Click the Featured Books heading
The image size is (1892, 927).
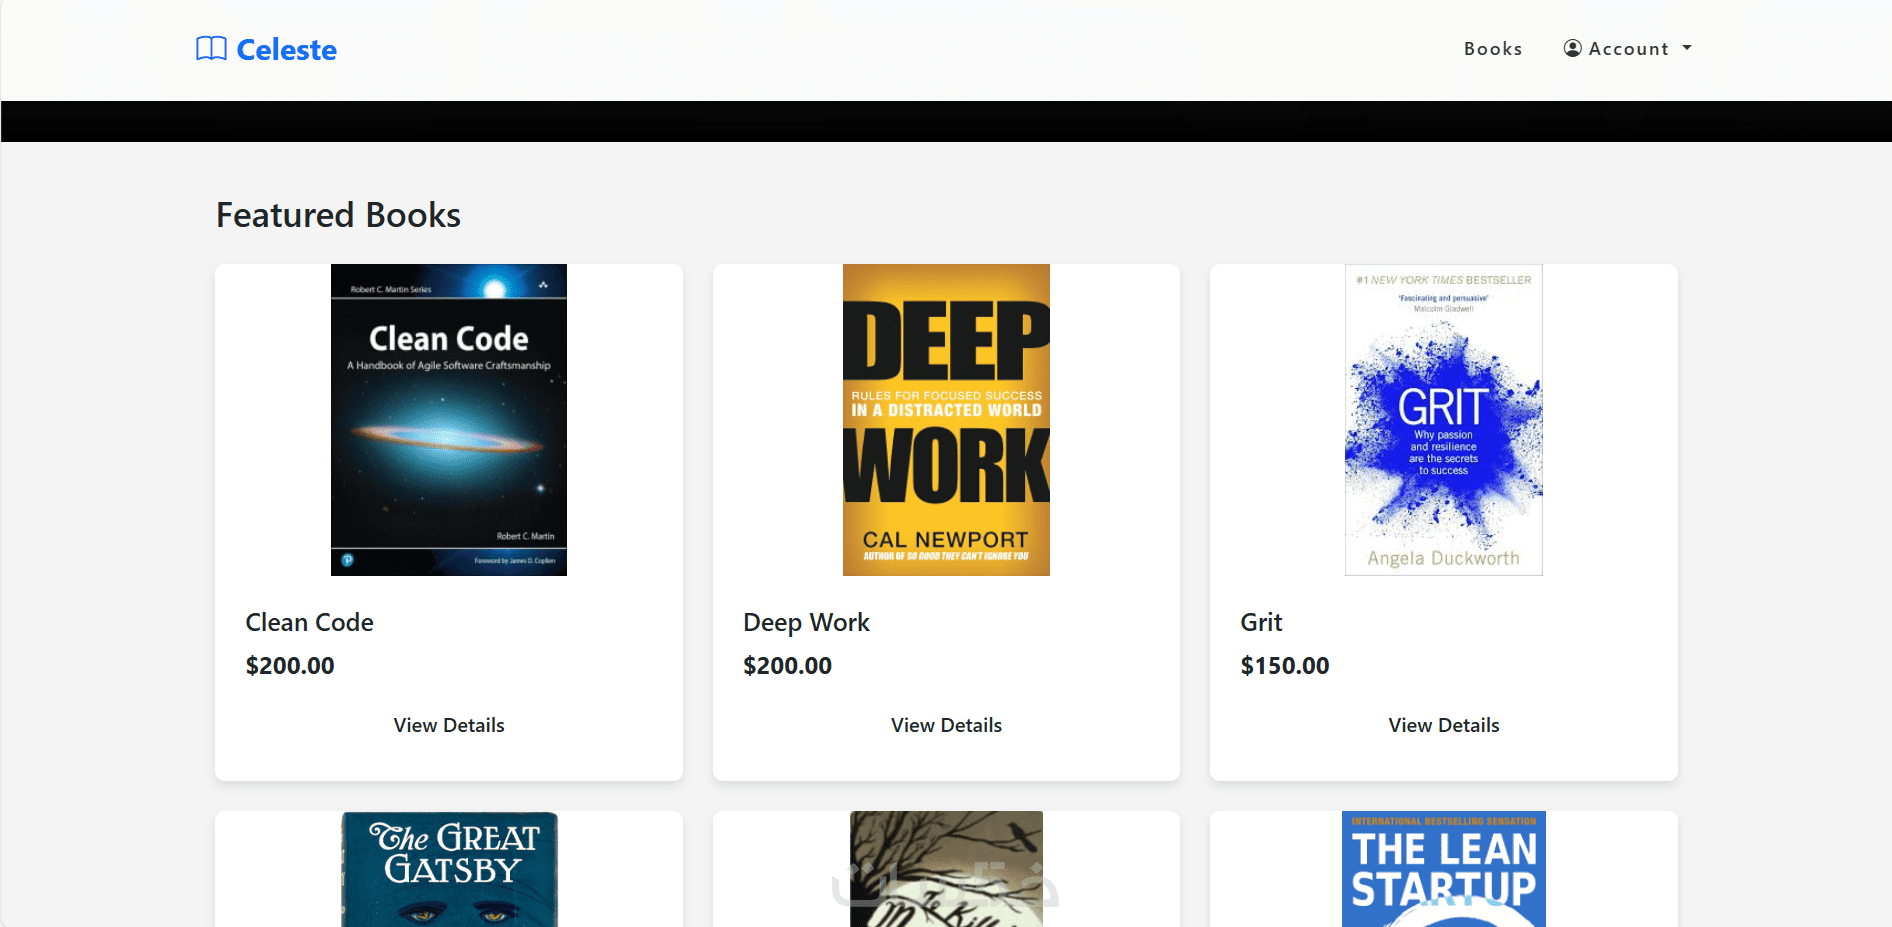[x=338, y=215]
